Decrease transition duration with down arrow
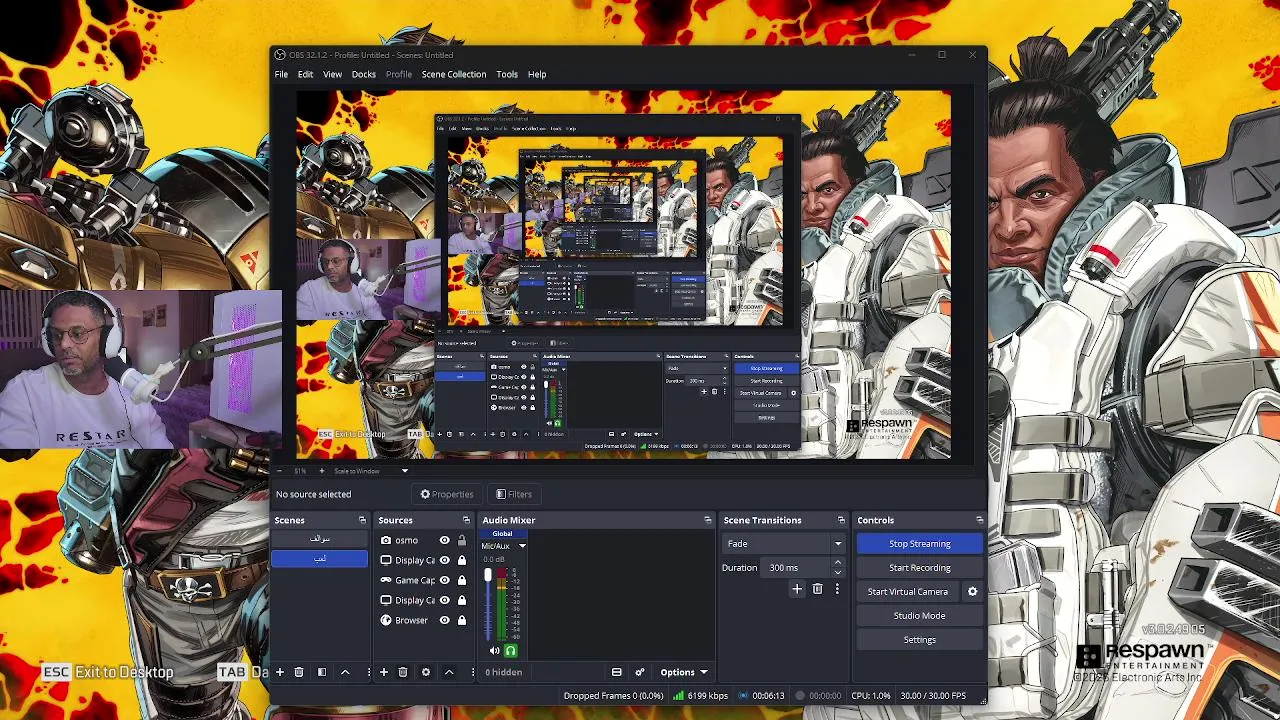This screenshot has height=720, width=1280. coord(838,572)
